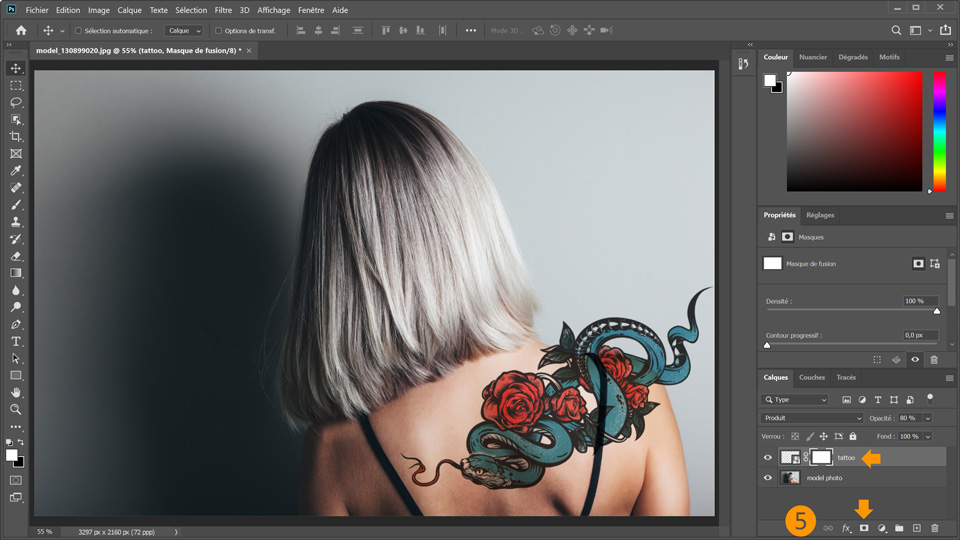
Task: Select the Pen tool
Action: (x=16, y=324)
